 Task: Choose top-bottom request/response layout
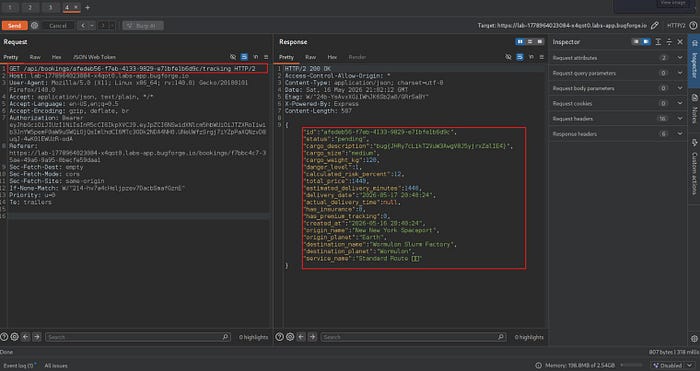click(x=530, y=42)
